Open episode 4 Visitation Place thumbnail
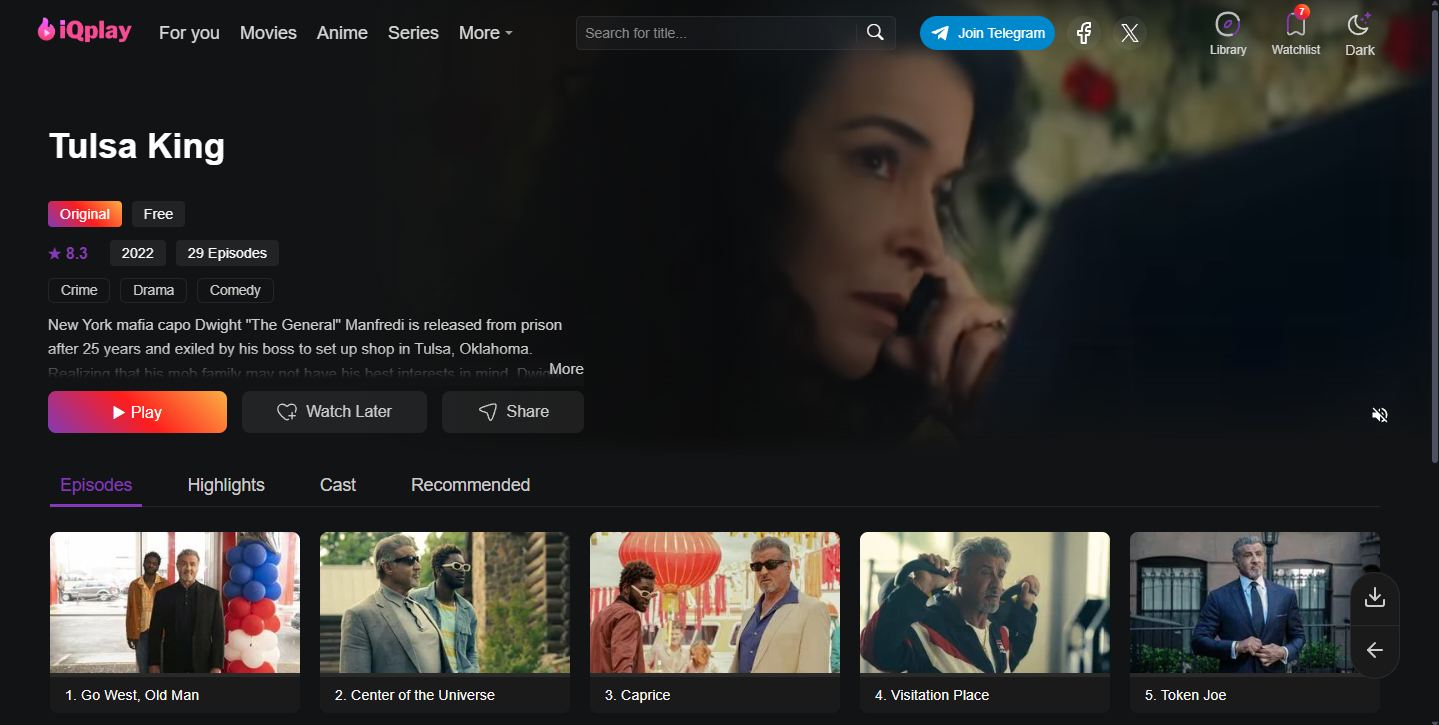The width and height of the screenshot is (1439, 725). point(985,602)
